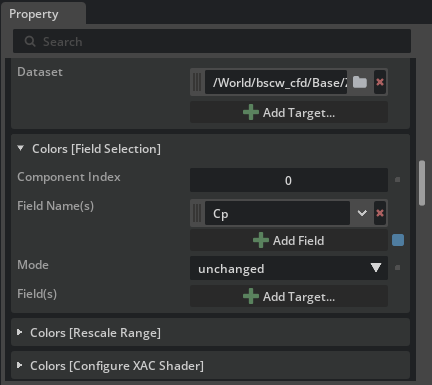Remove the Cp field with red X

tap(380, 213)
